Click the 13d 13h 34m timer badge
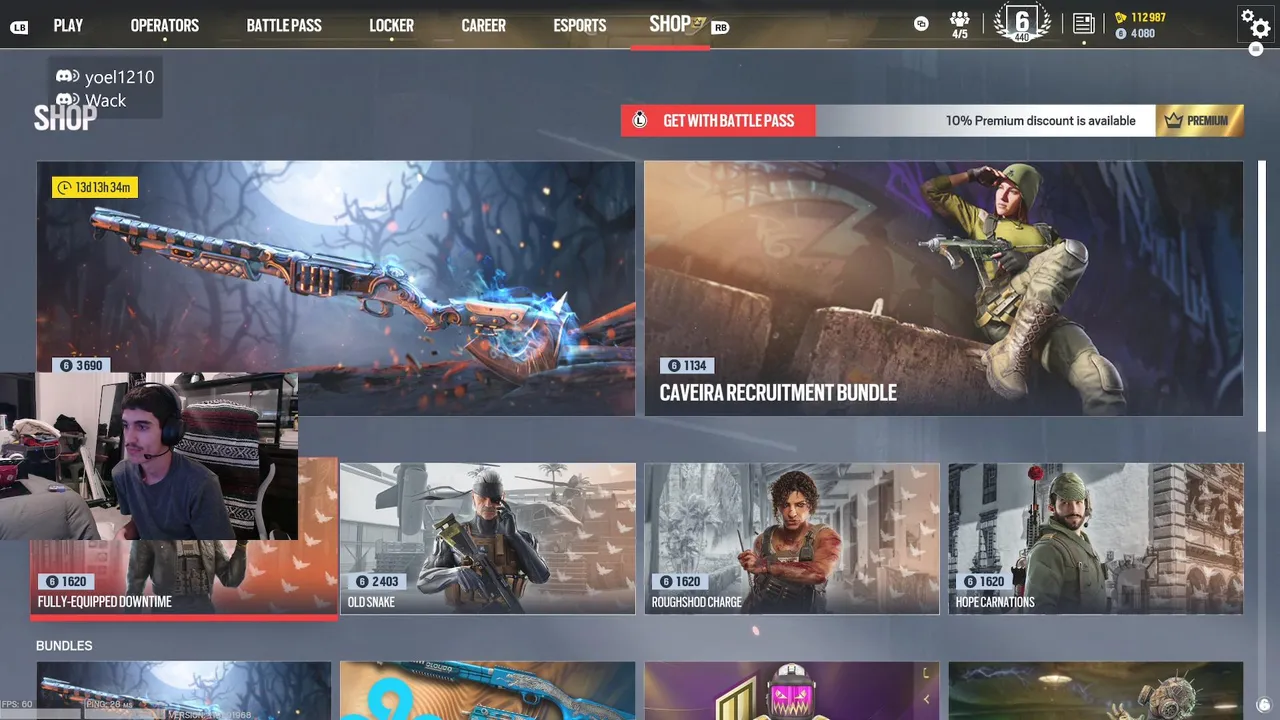 pos(95,187)
